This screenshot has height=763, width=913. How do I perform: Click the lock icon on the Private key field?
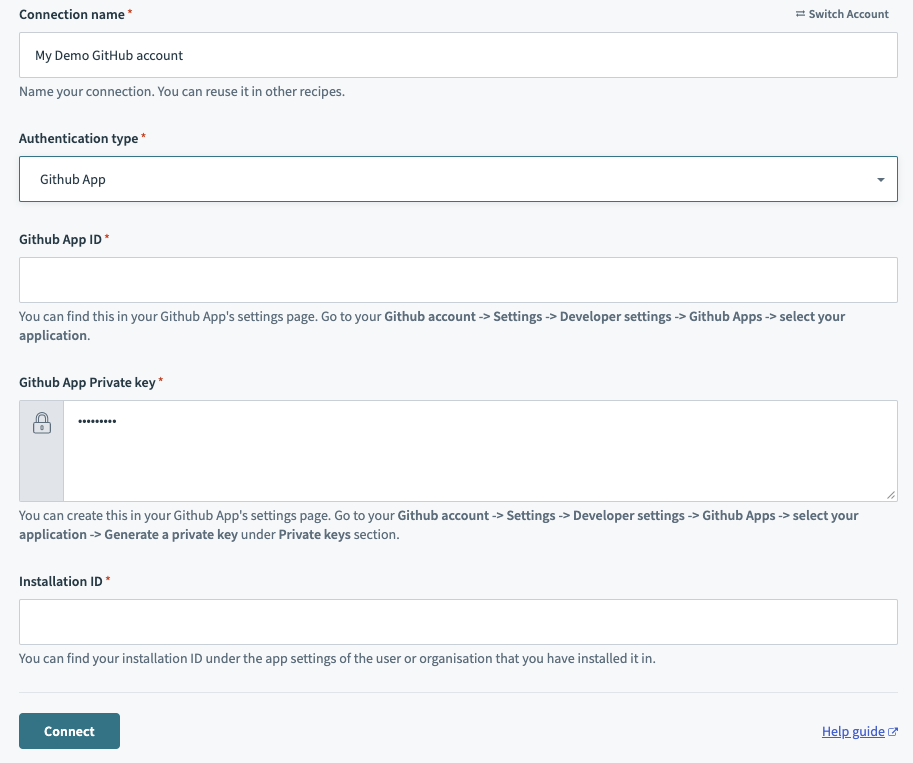coord(41,422)
